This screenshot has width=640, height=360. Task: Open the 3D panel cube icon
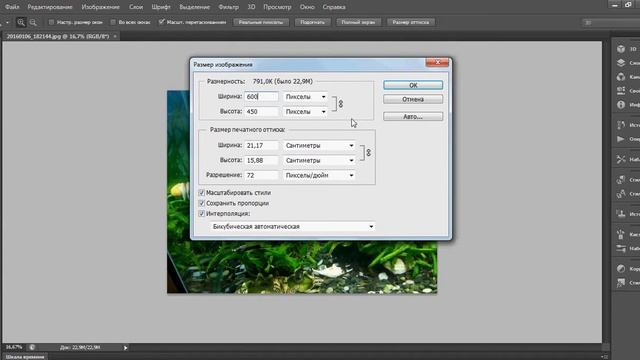pyautogui.click(x=621, y=49)
